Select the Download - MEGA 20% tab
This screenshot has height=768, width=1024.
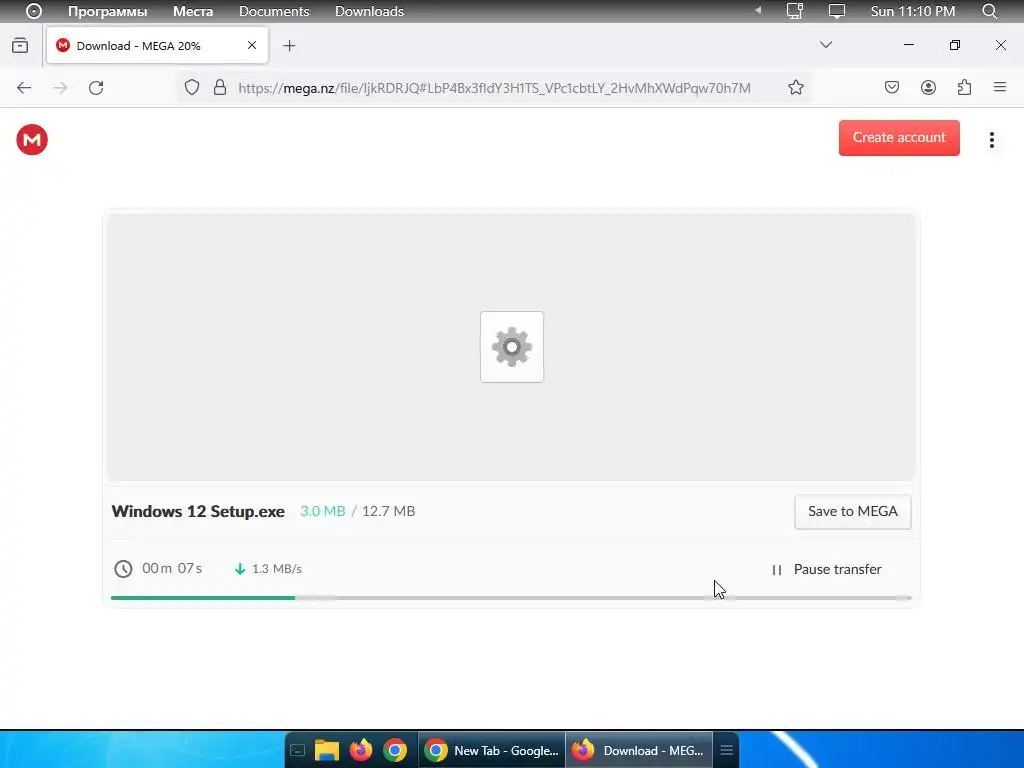pyautogui.click(x=157, y=46)
